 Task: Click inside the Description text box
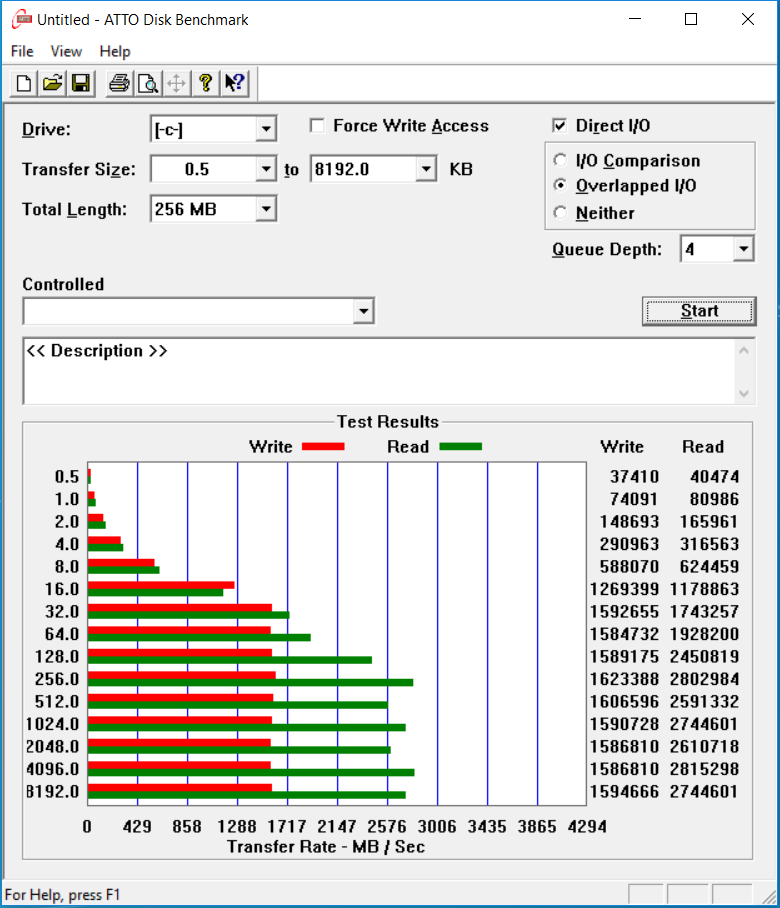[380, 371]
